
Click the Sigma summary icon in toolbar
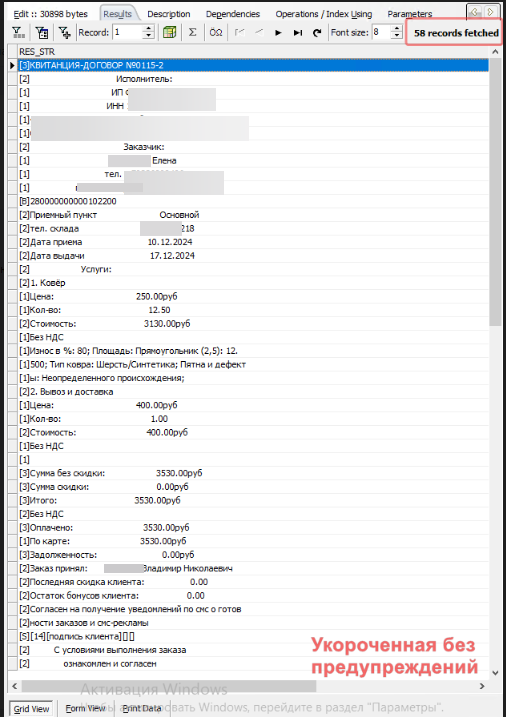tap(192, 32)
